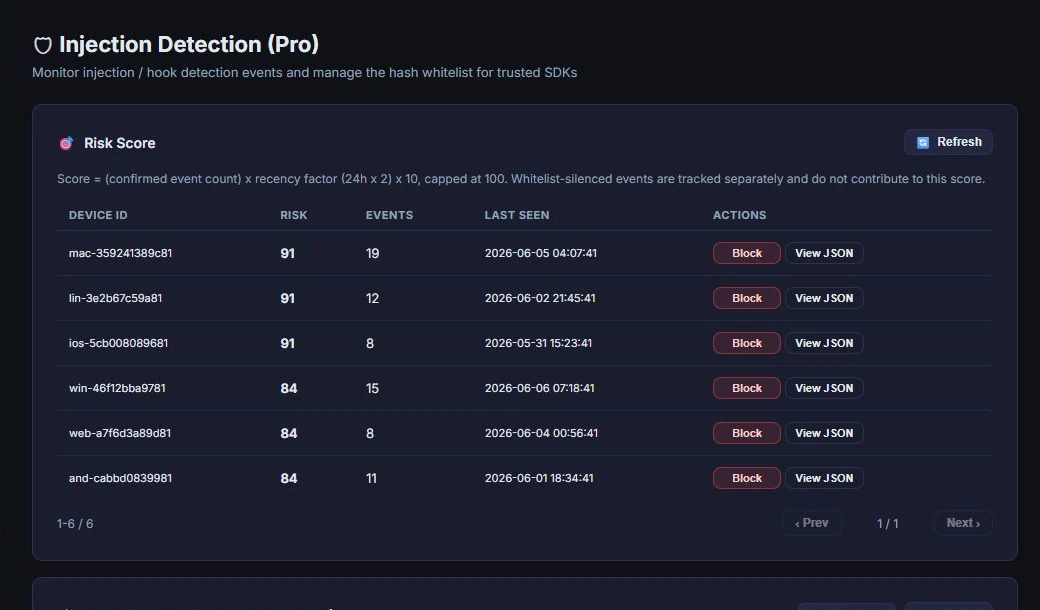
Task: View JSON for web-a7f6d3a89d81
Action: pos(824,434)
